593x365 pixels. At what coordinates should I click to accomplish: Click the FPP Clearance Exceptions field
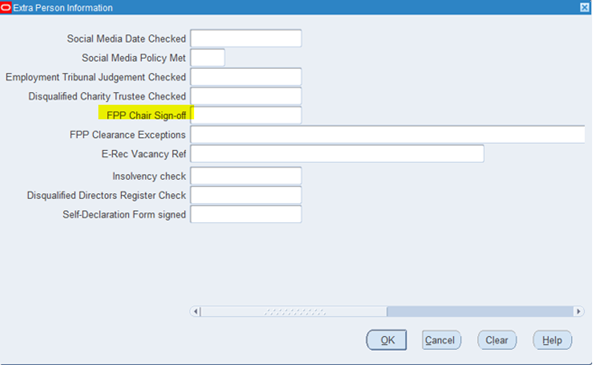pos(388,134)
